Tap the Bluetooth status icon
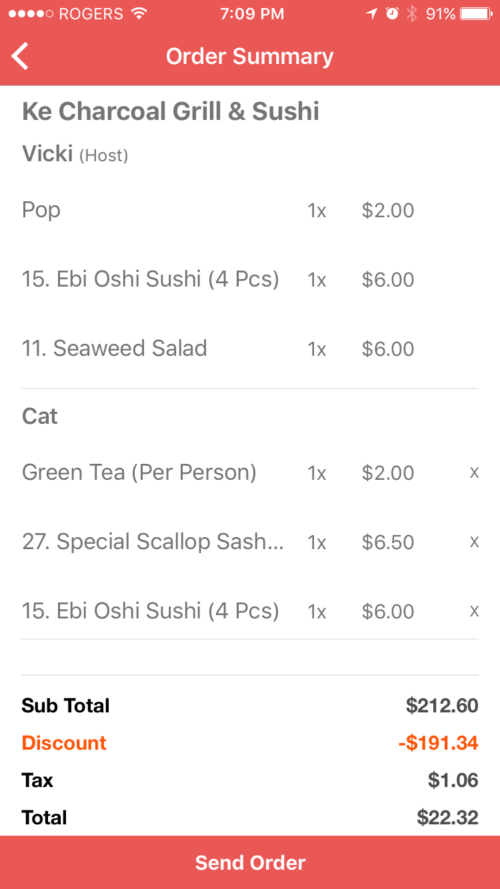The height and width of the screenshot is (889, 500). click(412, 14)
